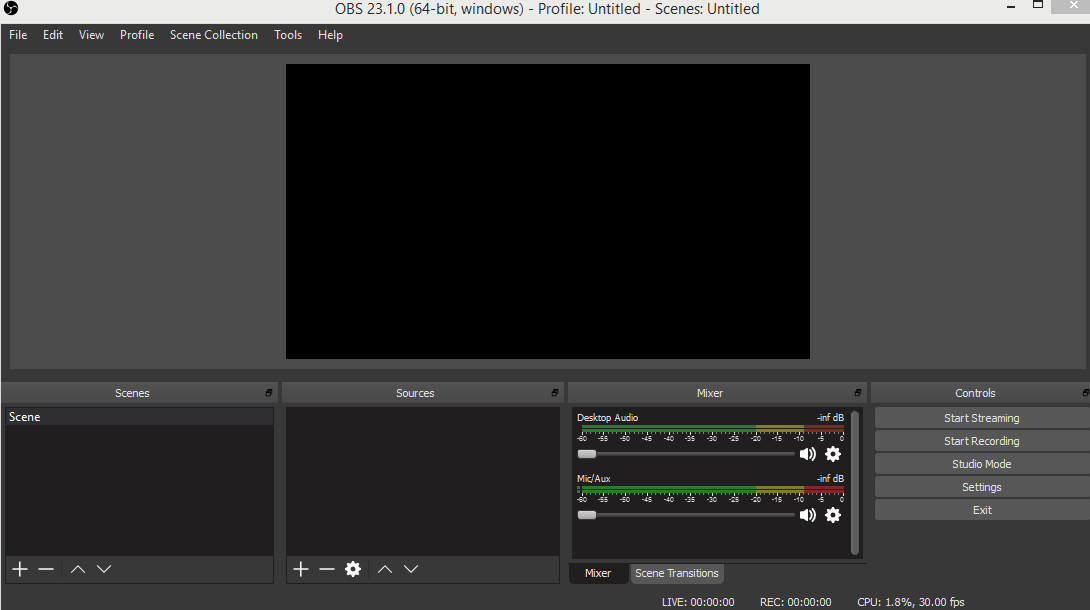Click the black preview canvas
Viewport: 1090px width, 610px height.
point(548,211)
